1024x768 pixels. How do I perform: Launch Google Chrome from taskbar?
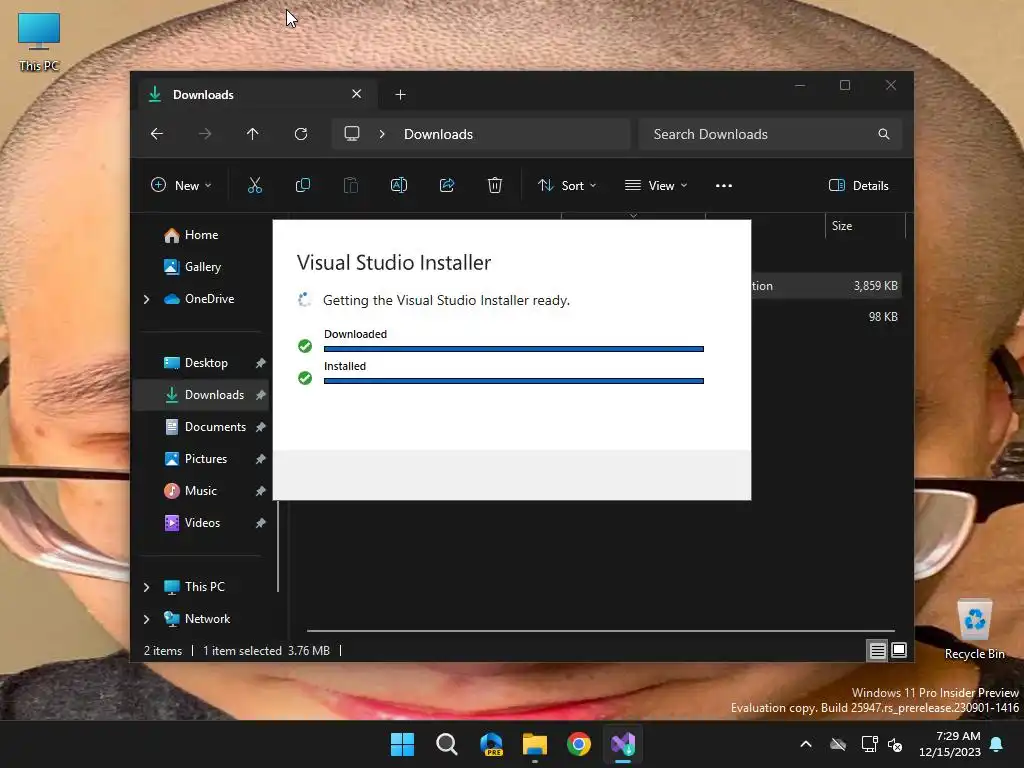coord(579,744)
